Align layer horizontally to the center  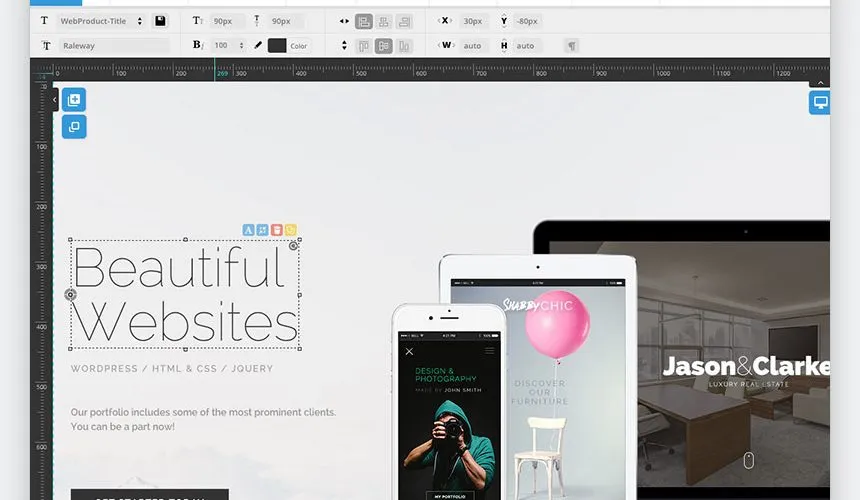click(384, 21)
